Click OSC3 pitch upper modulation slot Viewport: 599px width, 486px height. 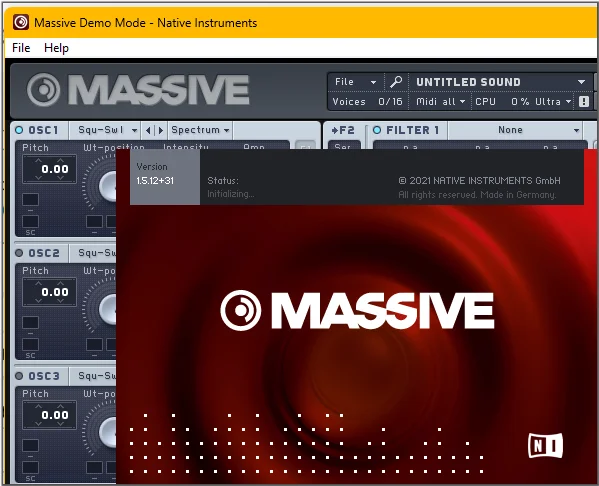[x=30, y=446]
